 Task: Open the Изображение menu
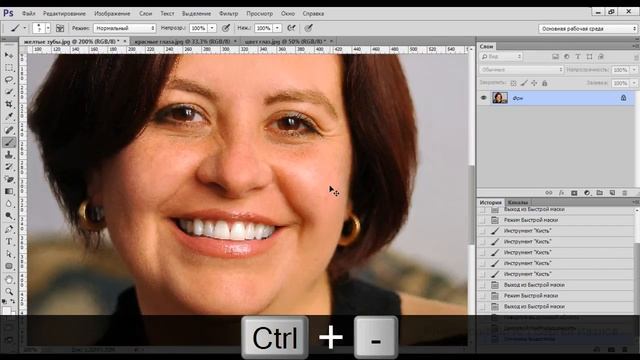pos(112,13)
